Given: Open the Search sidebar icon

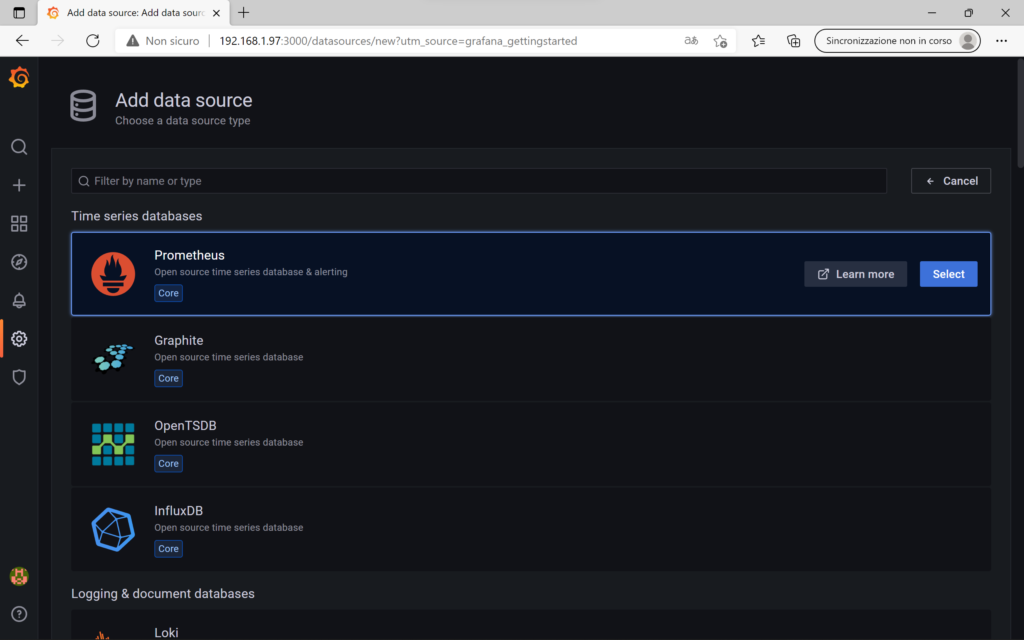Looking at the screenshot, I should (x=19, y=146).
